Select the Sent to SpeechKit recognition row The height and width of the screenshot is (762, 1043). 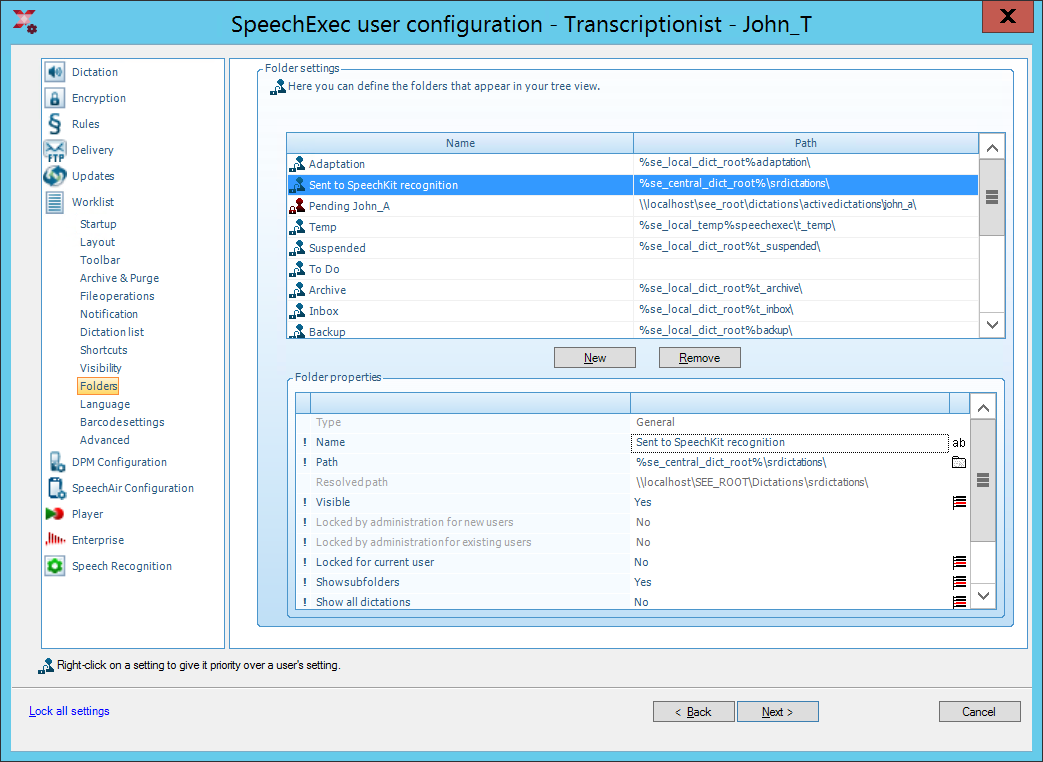[633, 184]
